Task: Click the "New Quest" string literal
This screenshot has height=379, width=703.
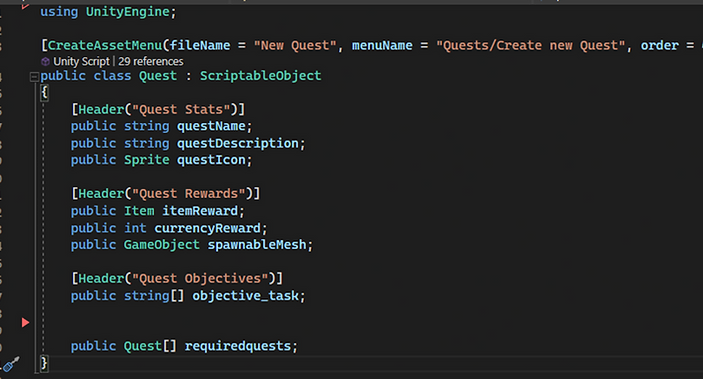Action: pos(295,45)
